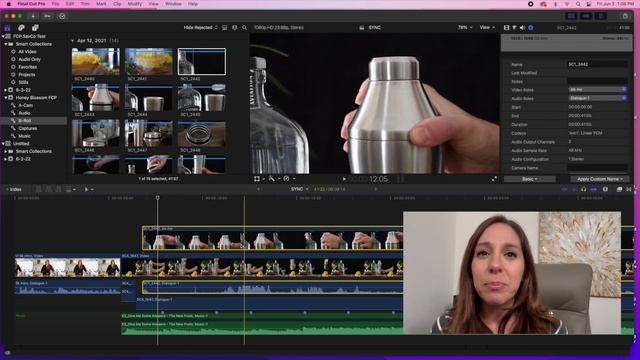Open the Transitions browser icon
Image resolution: width=640 pixels, height=360 pixels.
click(x=629, y=189)
